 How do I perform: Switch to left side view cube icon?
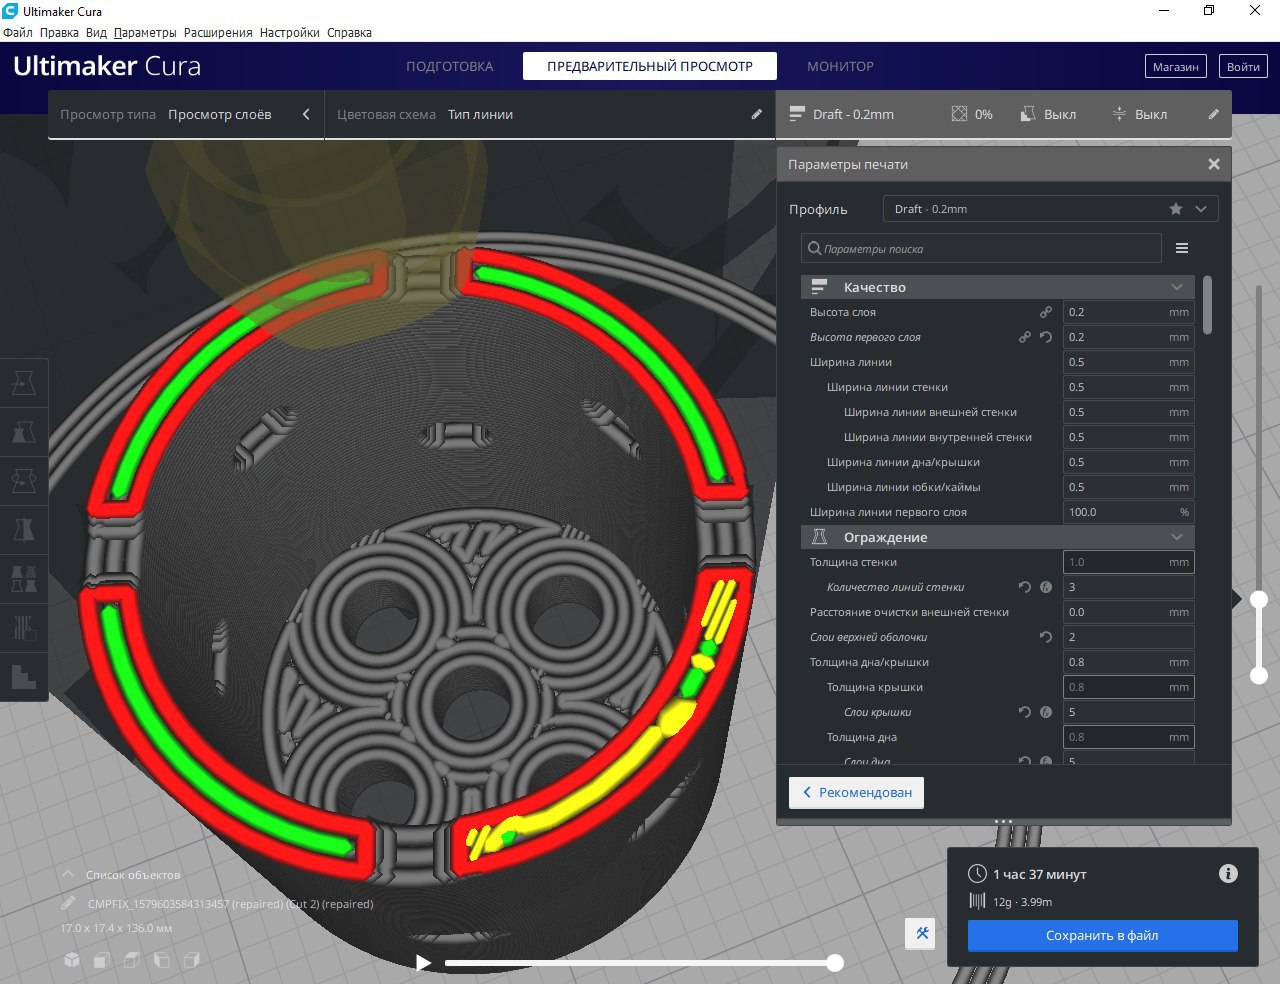point(162,960)
